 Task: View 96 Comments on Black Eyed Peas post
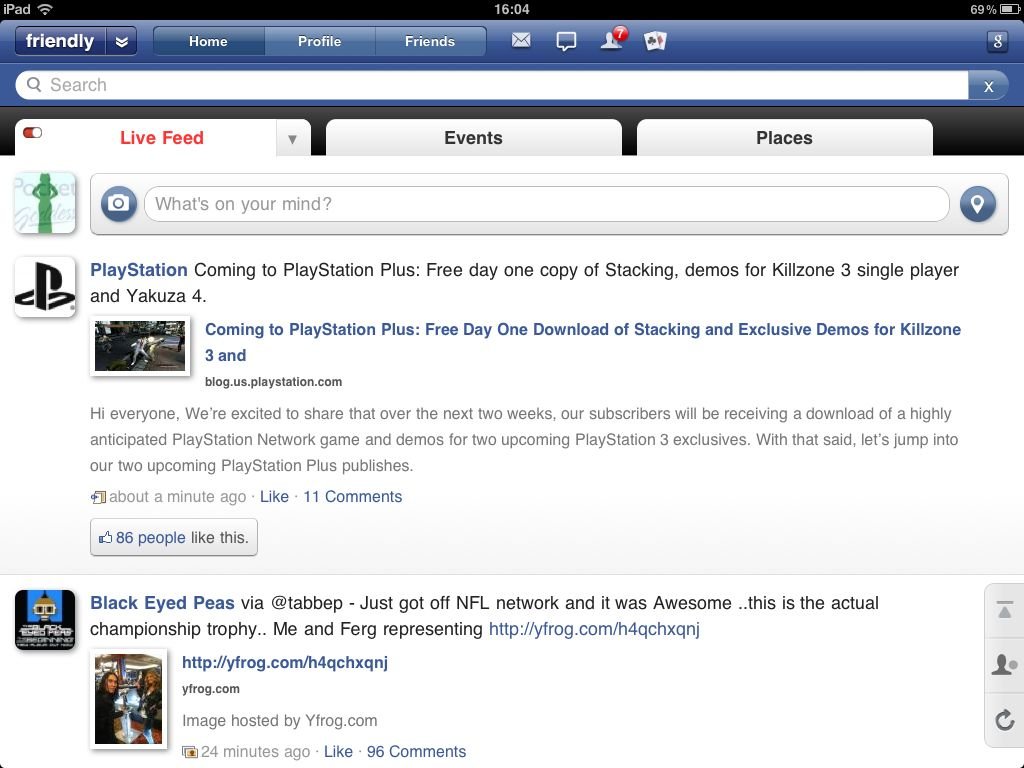tap(417, 752)
